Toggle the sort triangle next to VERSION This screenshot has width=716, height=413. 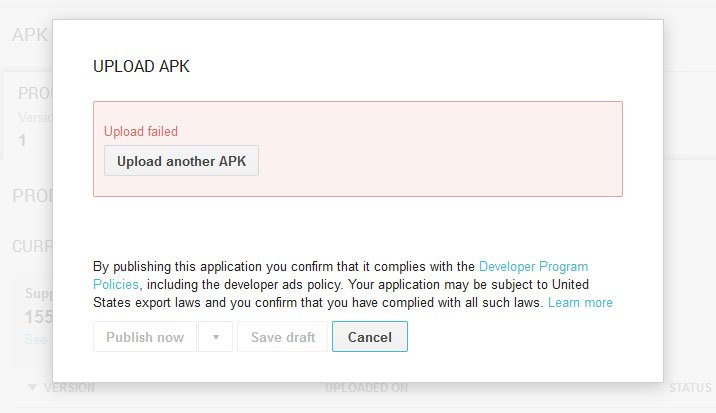pyautogui.click(x=32, y=387)
